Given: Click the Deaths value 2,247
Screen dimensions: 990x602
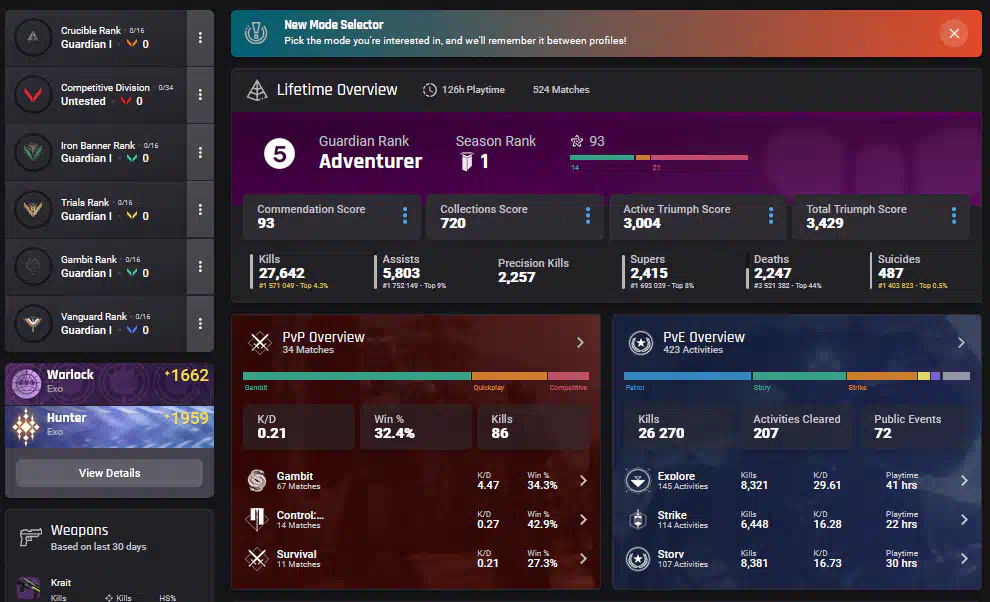Looking at the screenshot, I should (772, 273).
